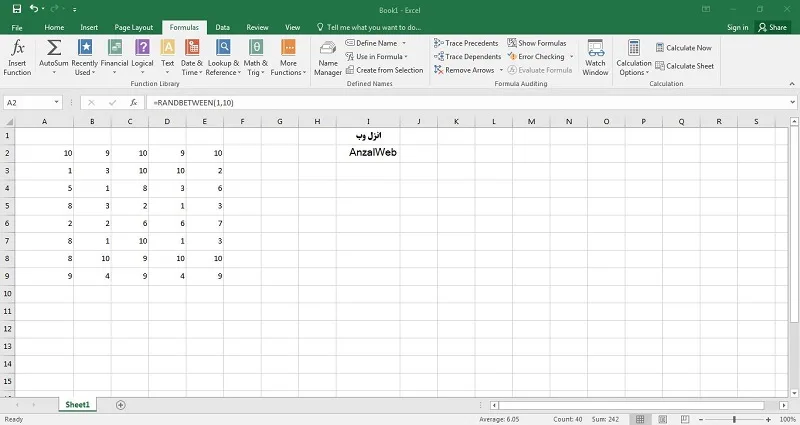Open the Insert Function dialog
This screenshot has height=425, width=800.
[x=17, y=58]
